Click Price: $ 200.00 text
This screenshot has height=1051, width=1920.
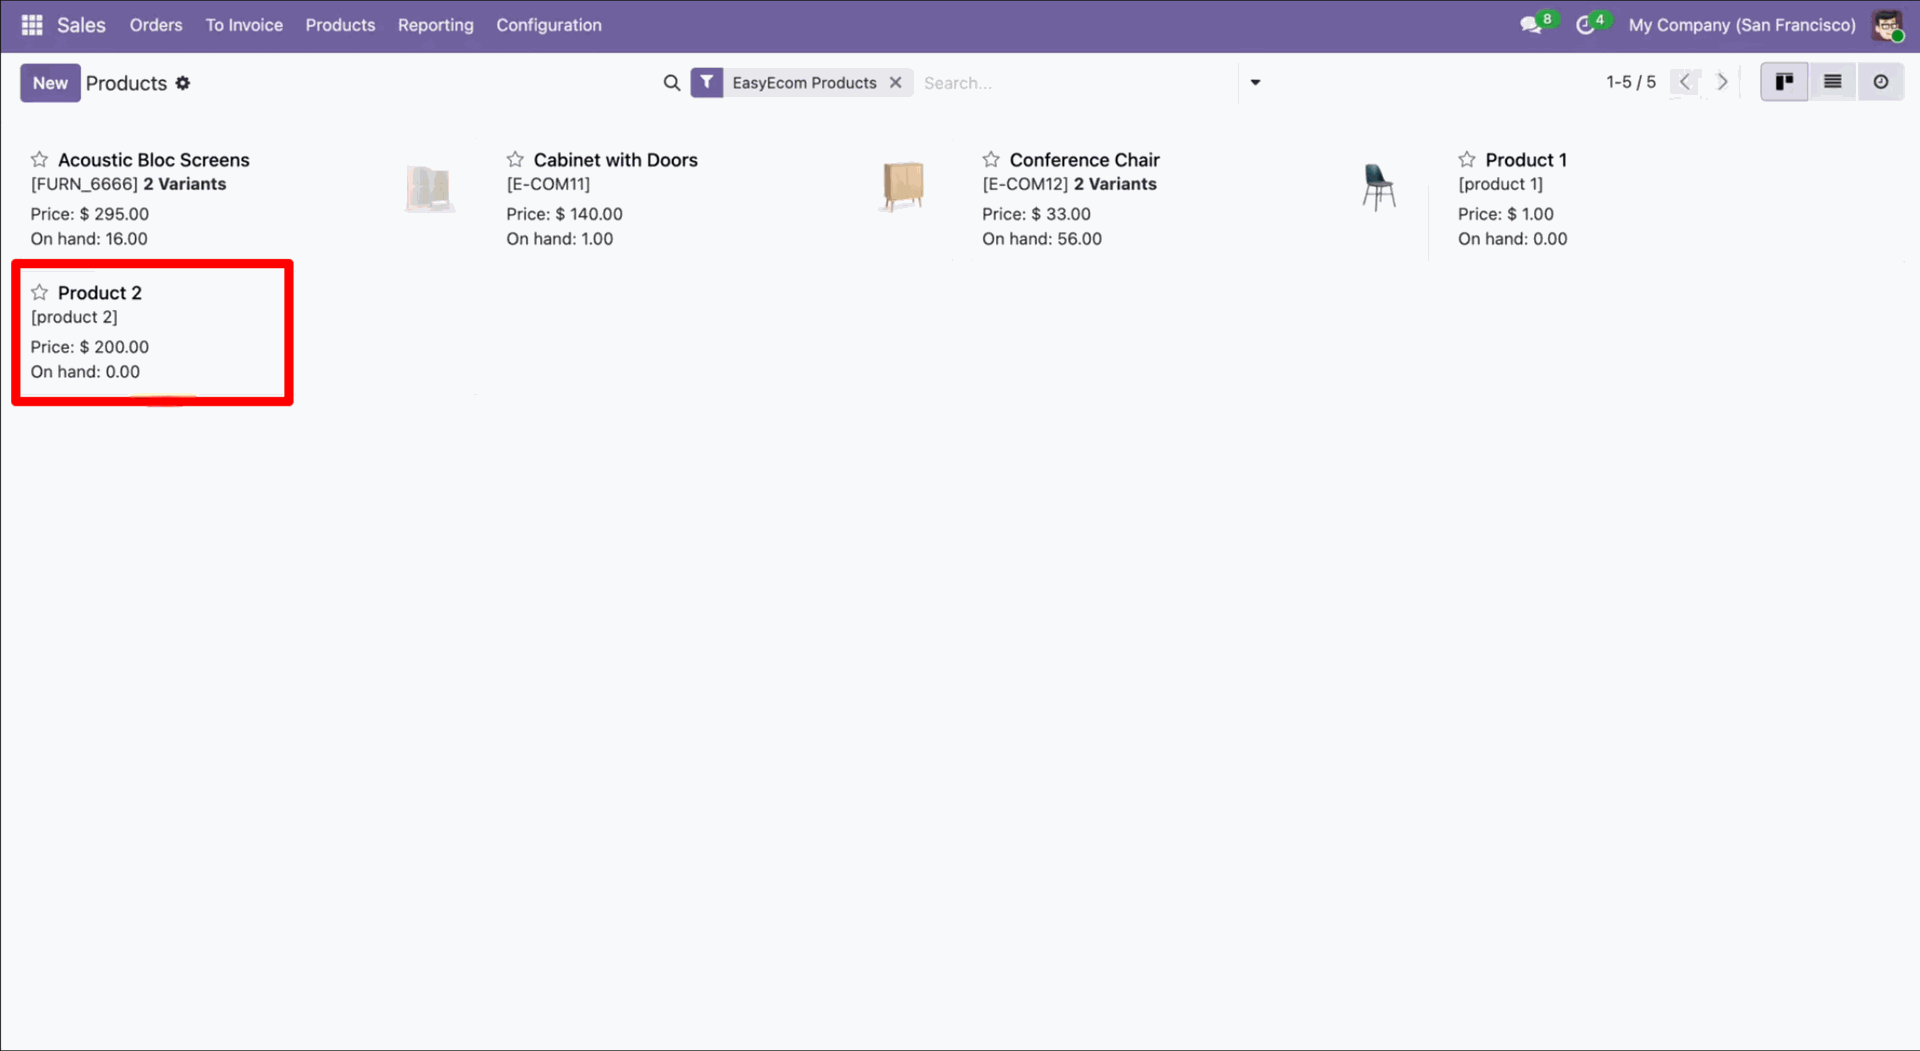coord(90,347)
